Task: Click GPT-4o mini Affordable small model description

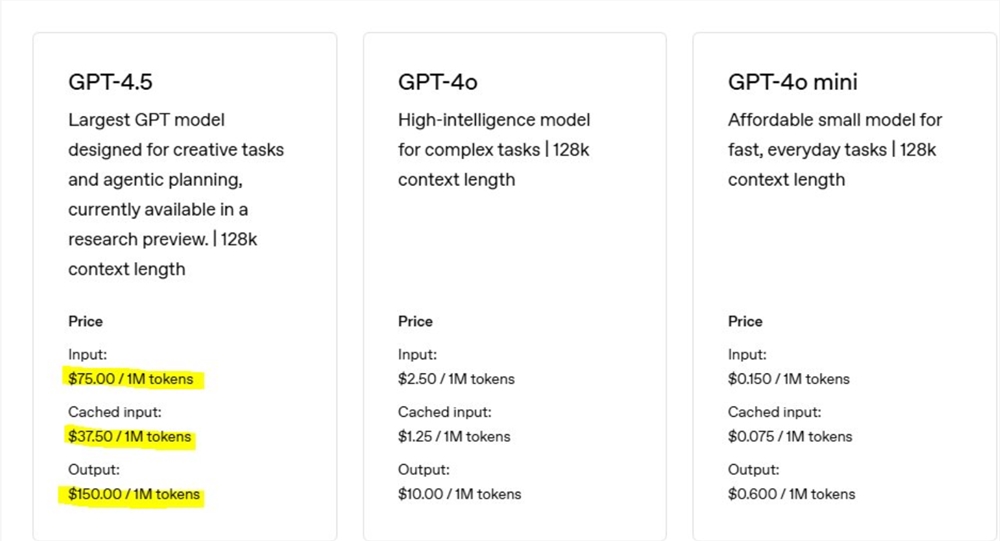Action: [835, 150]
